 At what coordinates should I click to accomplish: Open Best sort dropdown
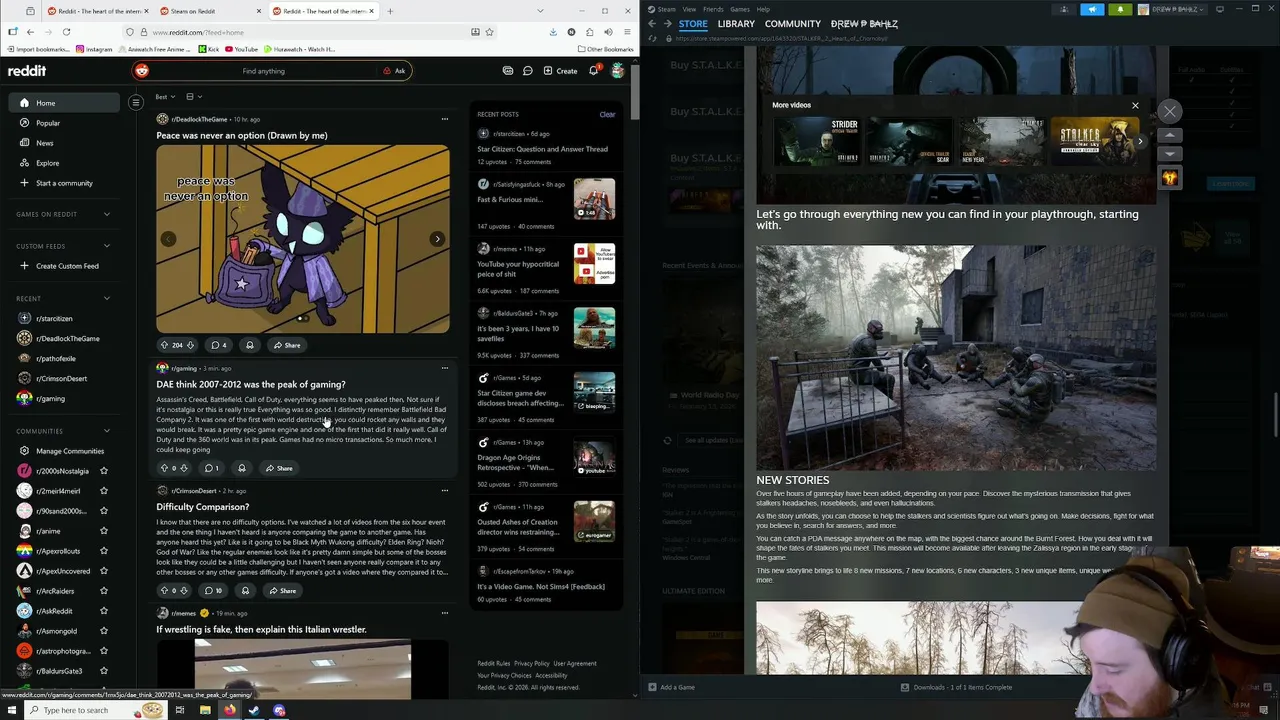[x=165, y=97]
